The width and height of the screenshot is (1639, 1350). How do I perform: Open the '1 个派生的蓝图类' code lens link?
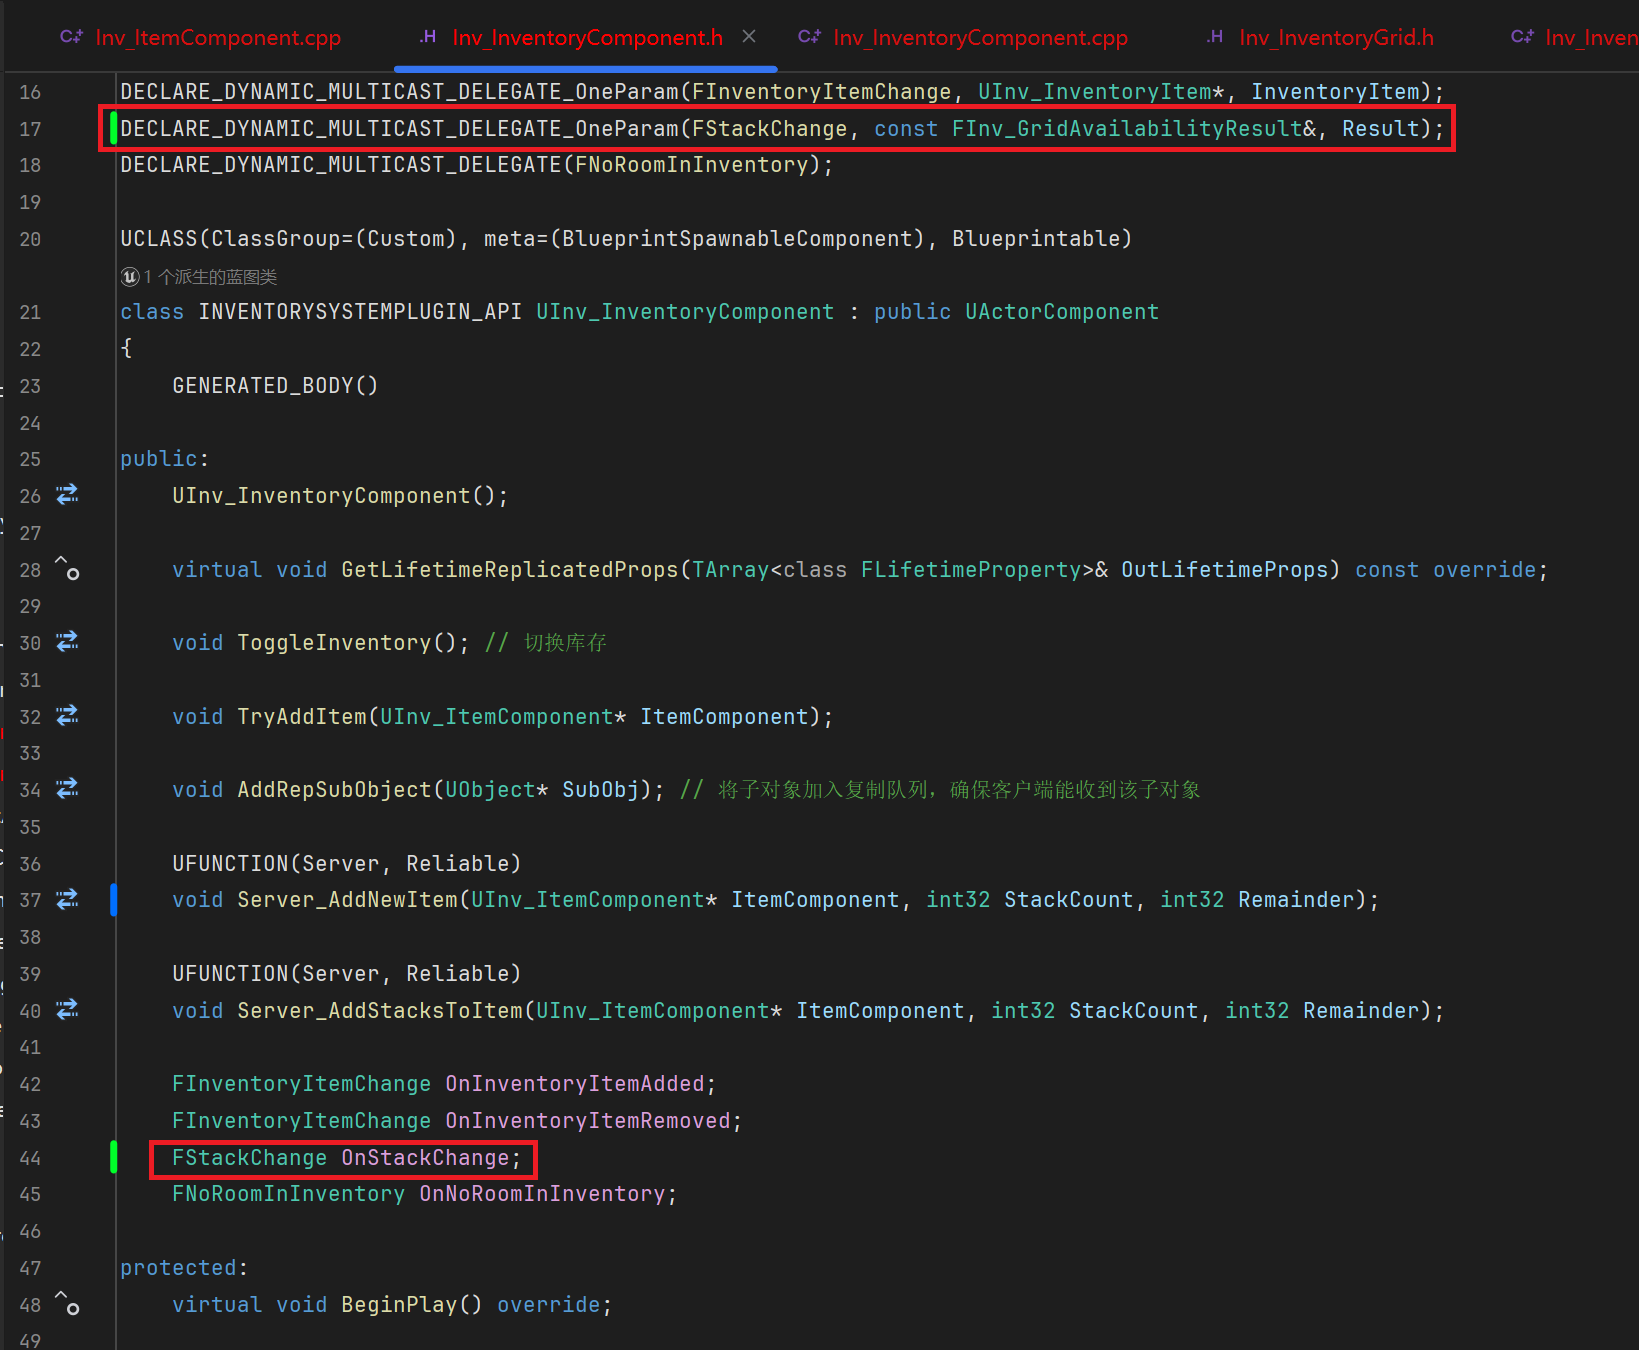pos(210,277)
